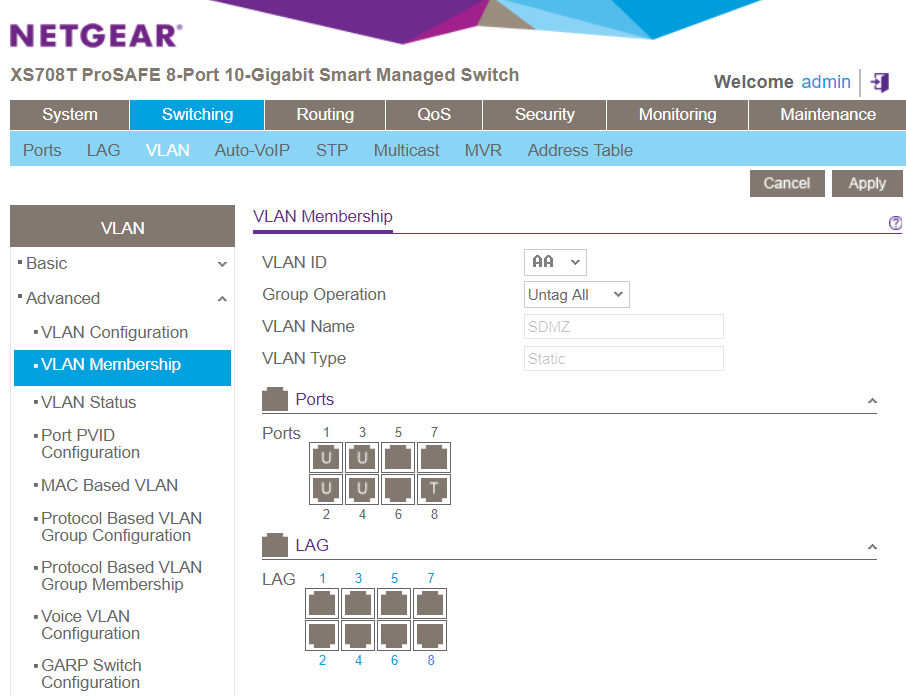Toggle membership of LAG 2
Screen dimensions: 906x696
coord(322,635)
